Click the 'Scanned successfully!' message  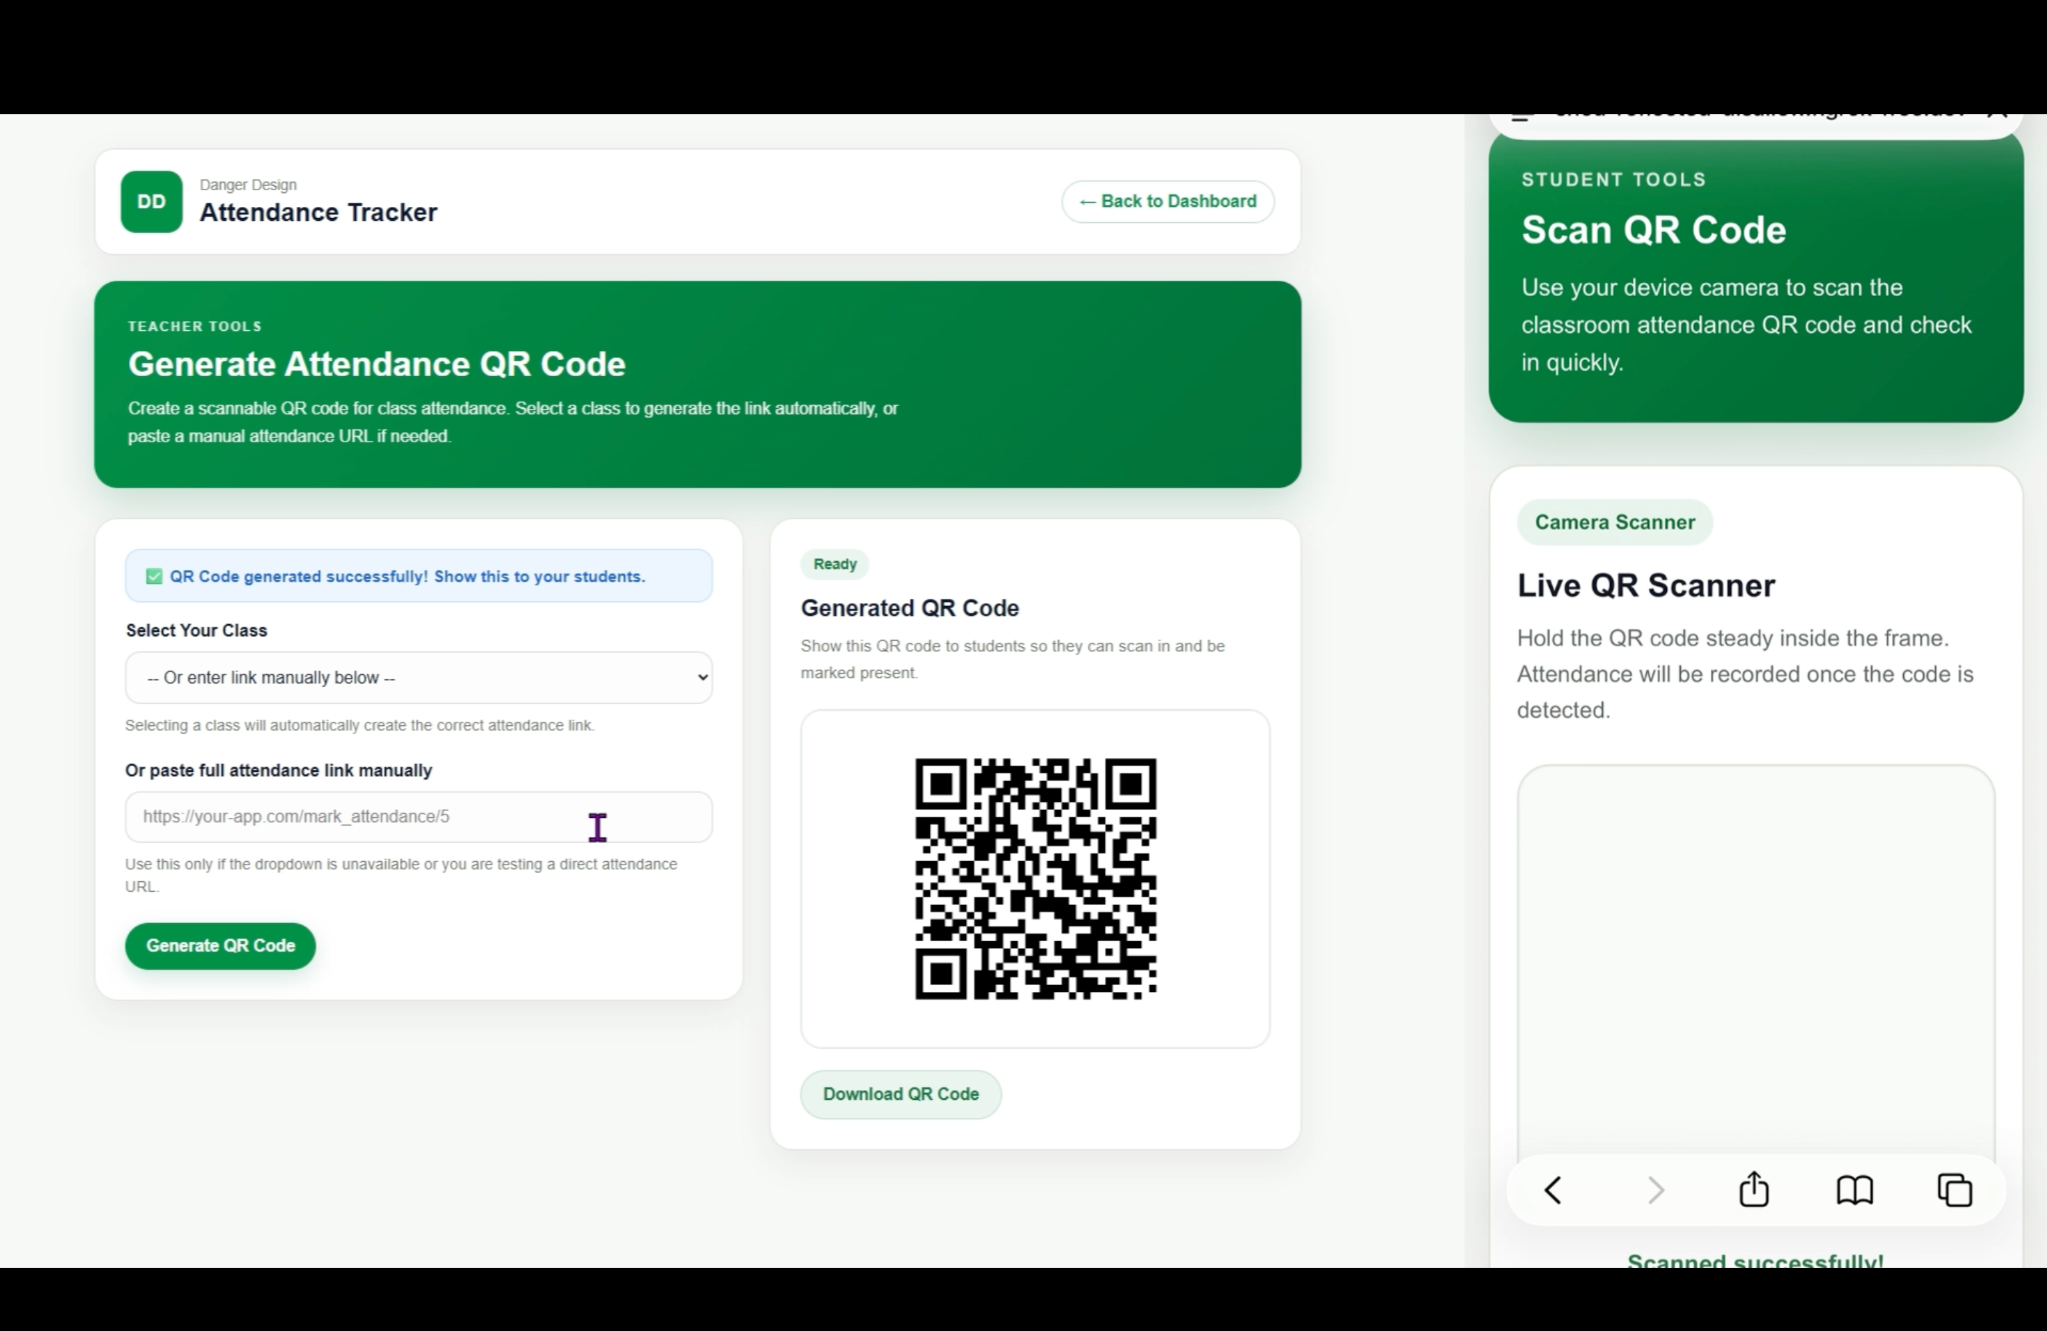(1756, 1260)
